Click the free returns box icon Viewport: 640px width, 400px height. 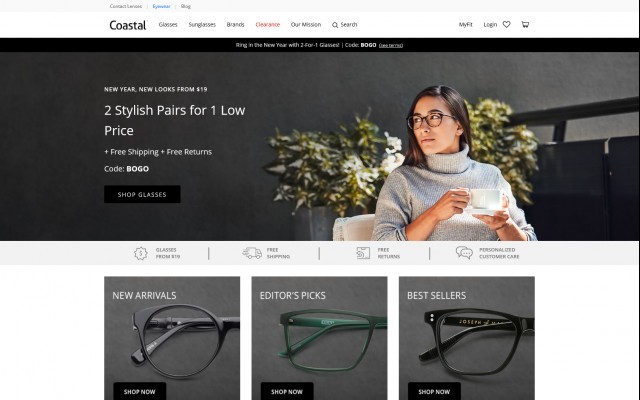pos(363,253)
